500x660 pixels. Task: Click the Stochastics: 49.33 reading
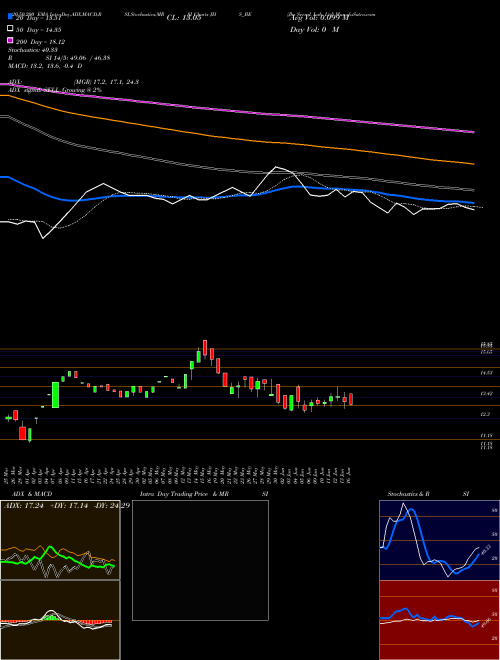pyautogui.click(x=32, y=50)
